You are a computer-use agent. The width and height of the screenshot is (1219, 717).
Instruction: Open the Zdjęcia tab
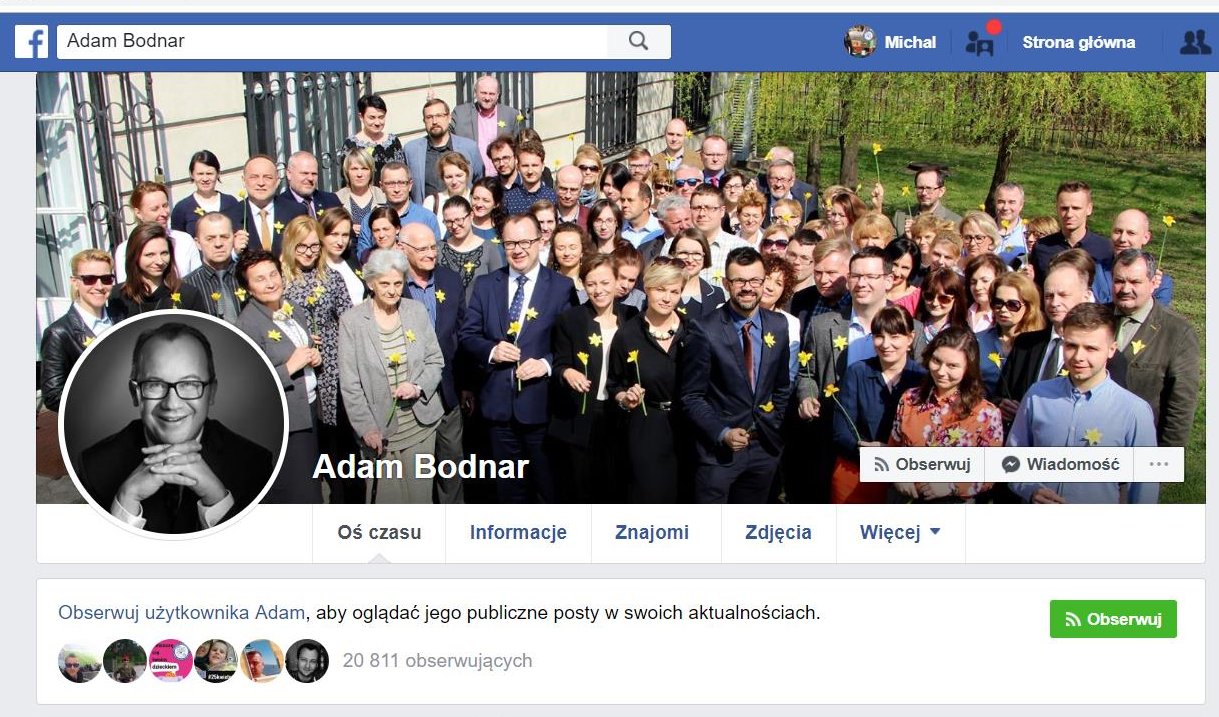(x=778, y=533)
